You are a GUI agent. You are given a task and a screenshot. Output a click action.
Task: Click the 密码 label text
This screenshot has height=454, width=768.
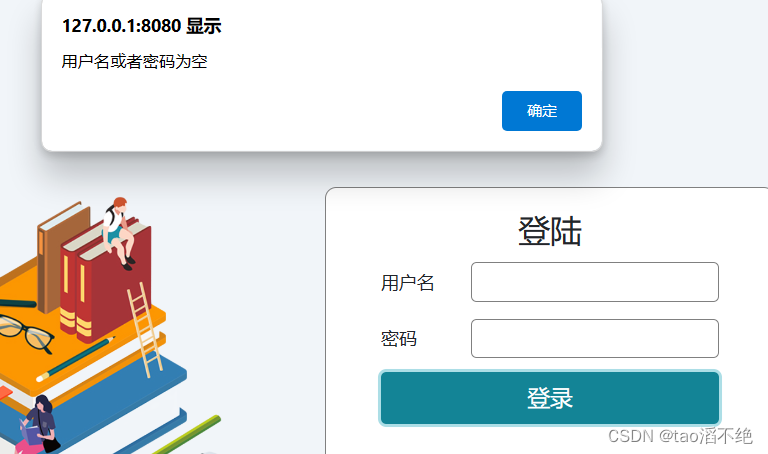point(399,339)
